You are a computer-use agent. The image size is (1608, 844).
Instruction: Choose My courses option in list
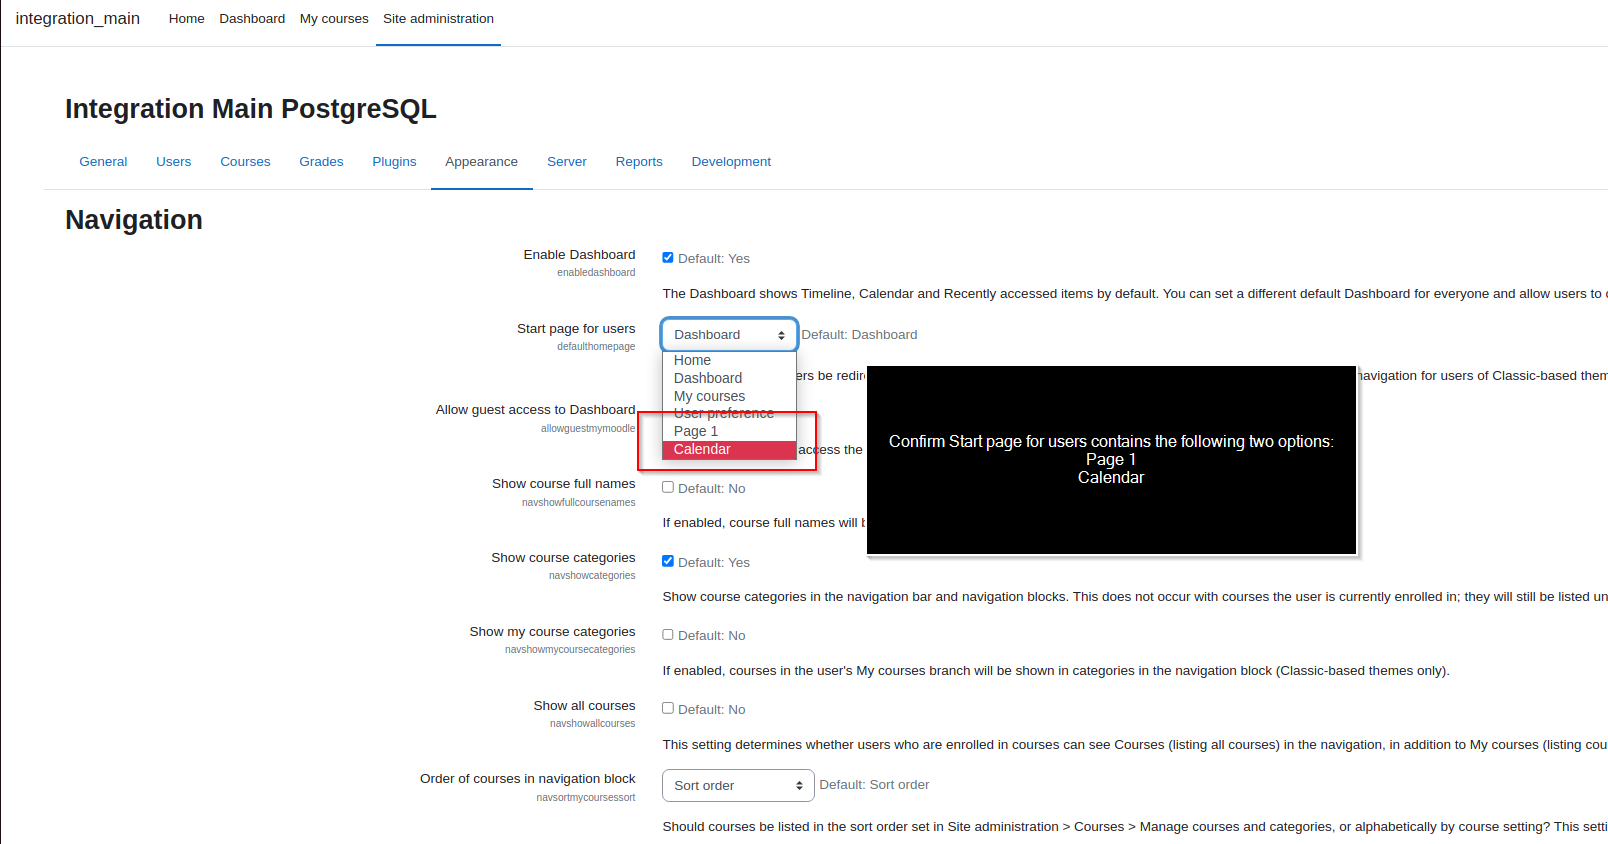pos(729,396)
